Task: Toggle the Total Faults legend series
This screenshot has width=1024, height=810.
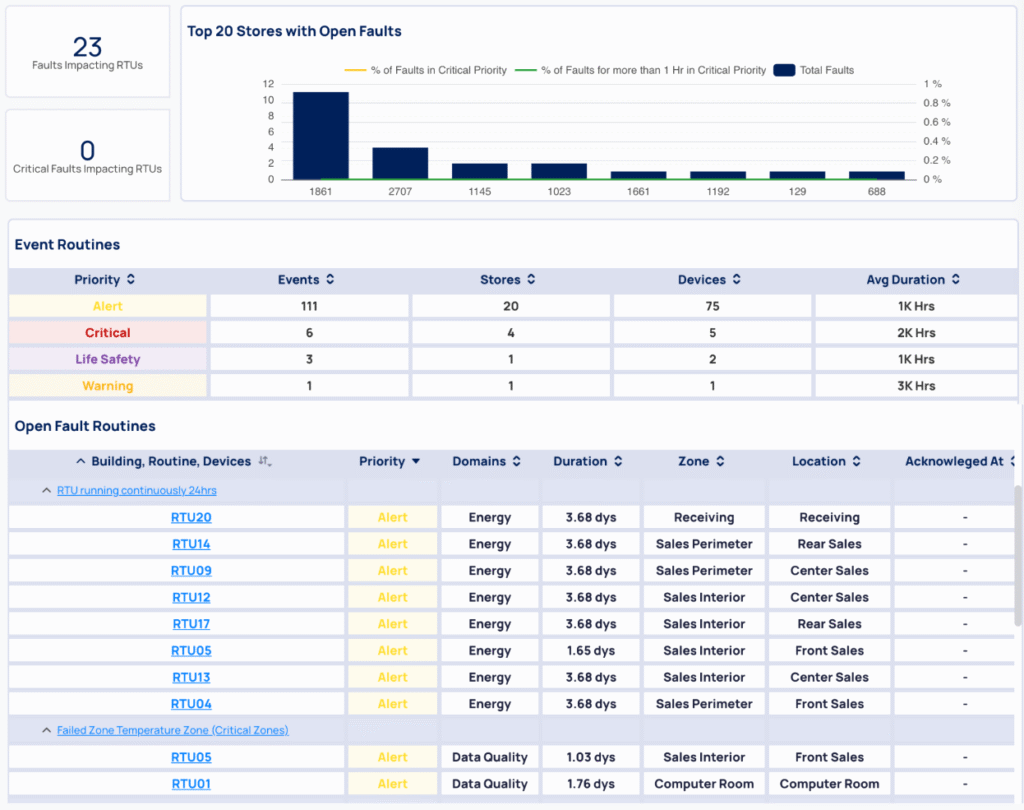Action: point(813,70)
